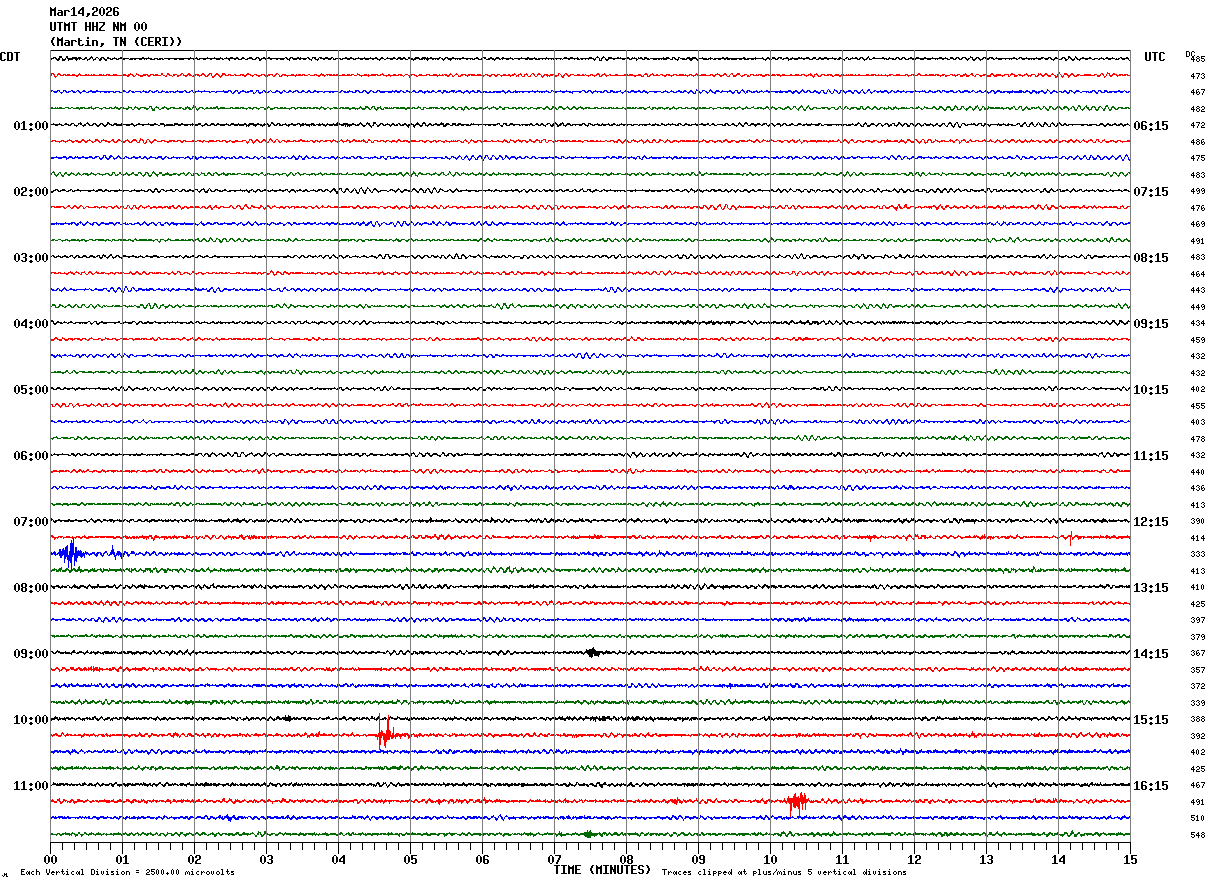
Task: Click the blue seismic burst near minute 00
Action: 71,553
